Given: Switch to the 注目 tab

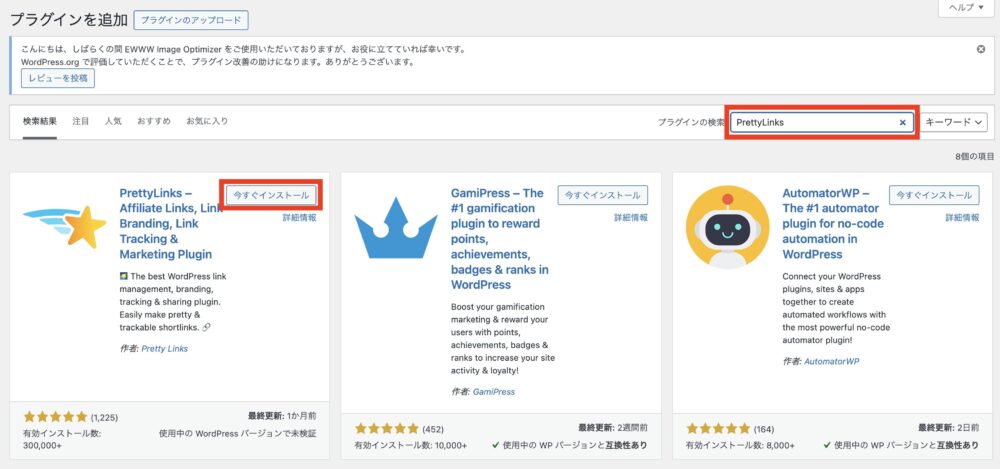Looking at the screenshot, I should (x=81, y=121).
